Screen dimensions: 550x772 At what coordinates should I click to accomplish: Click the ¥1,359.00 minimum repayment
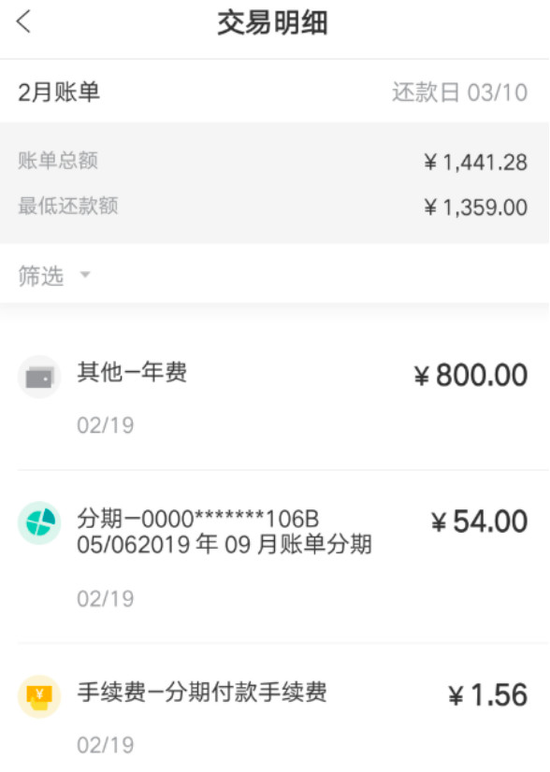click(x=476, y=207)
